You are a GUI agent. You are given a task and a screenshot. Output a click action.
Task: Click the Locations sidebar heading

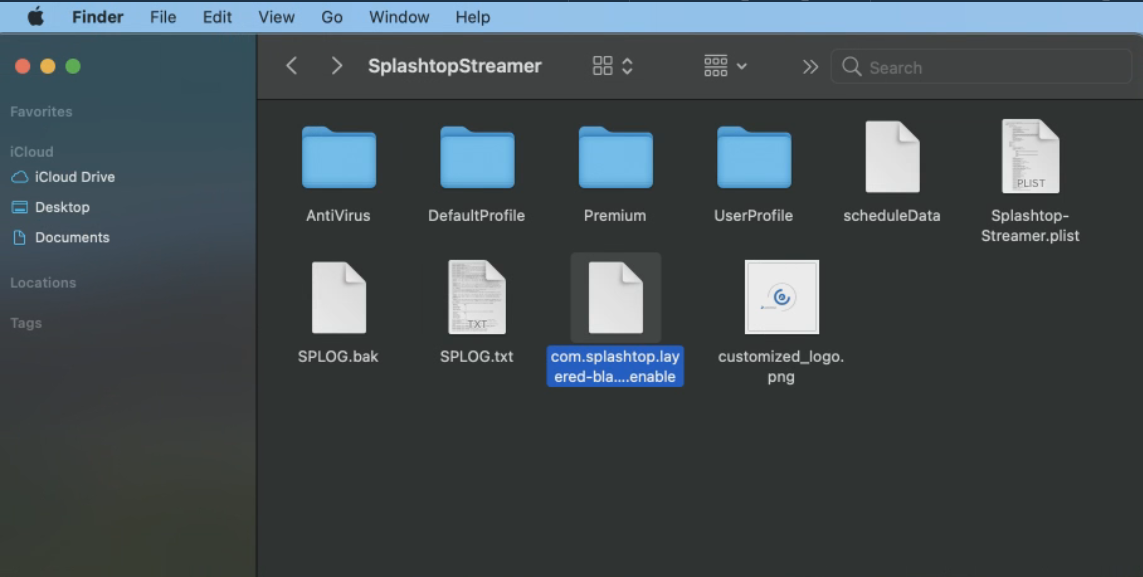pos(43,283)
